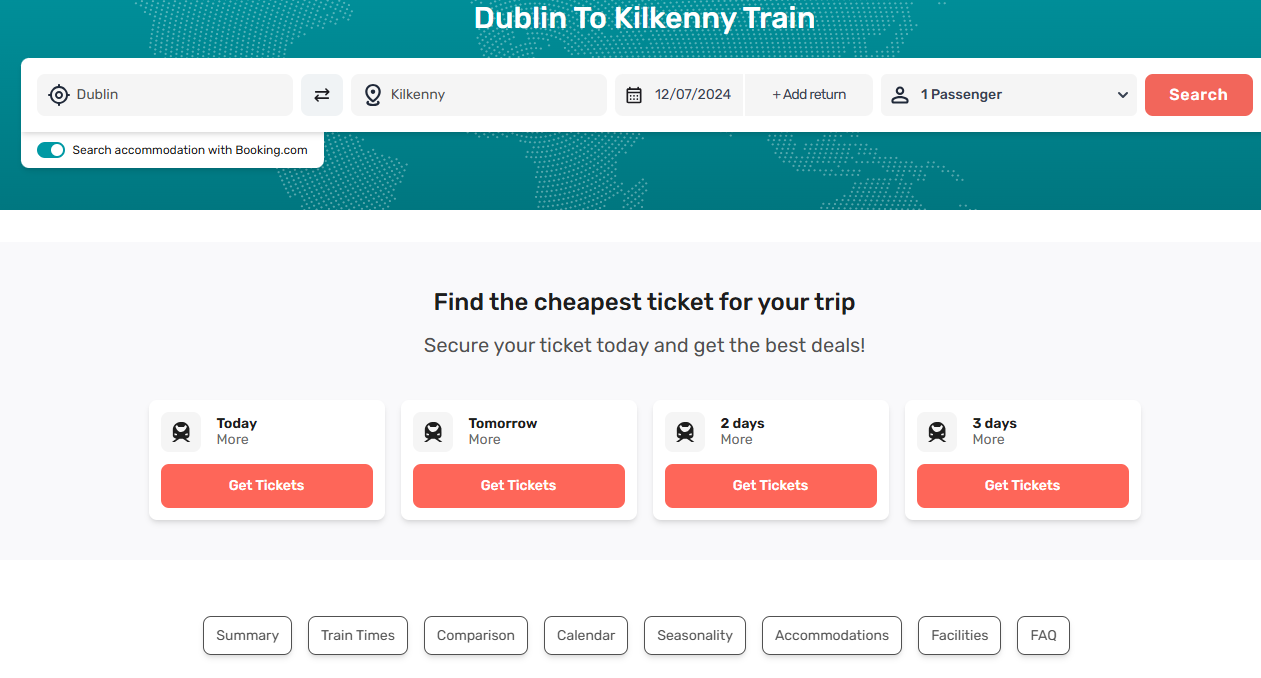
Task: Open the 12/07/2024 departure date picker
Action: pyautogui.click(x=692, y=95)
